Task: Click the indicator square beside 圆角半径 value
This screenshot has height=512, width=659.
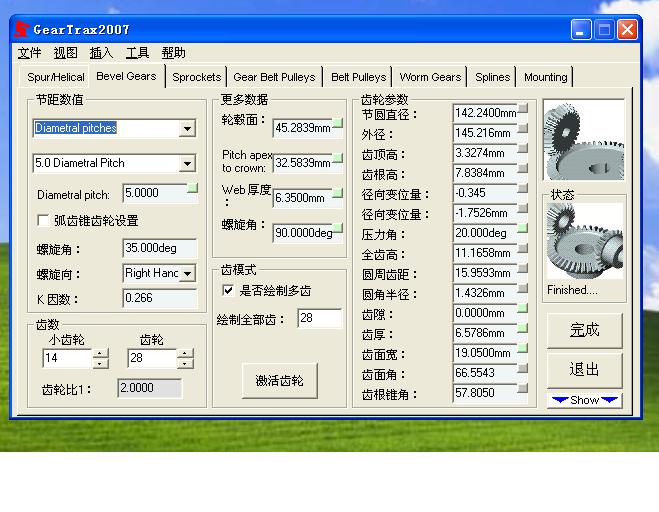Action: [522, 288]
